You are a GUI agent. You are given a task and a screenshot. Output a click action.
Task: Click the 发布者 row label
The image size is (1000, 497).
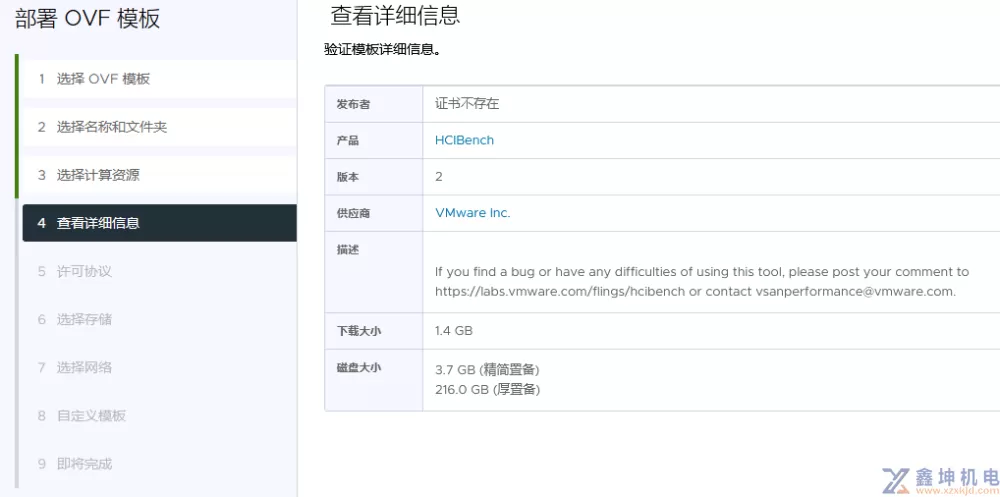pos(353,104)
